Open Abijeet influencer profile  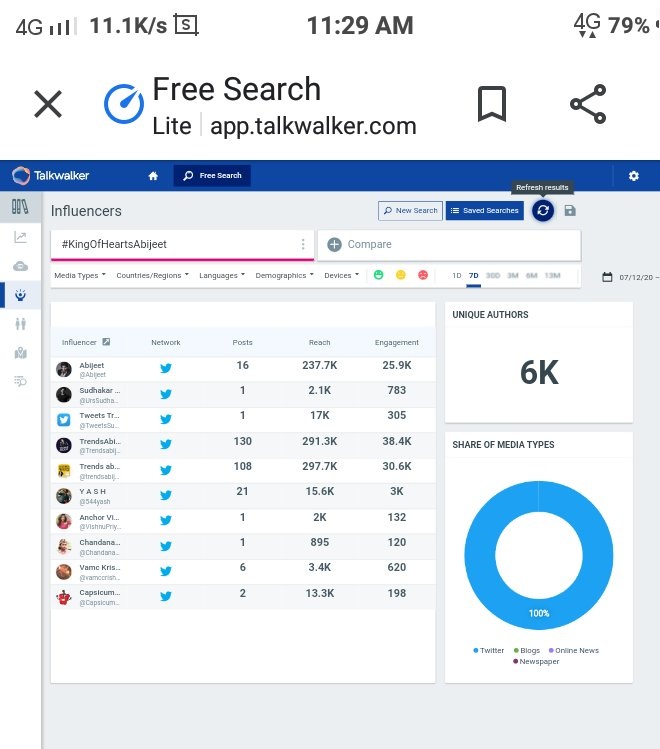pyautogui.click(x=92, y=369)
